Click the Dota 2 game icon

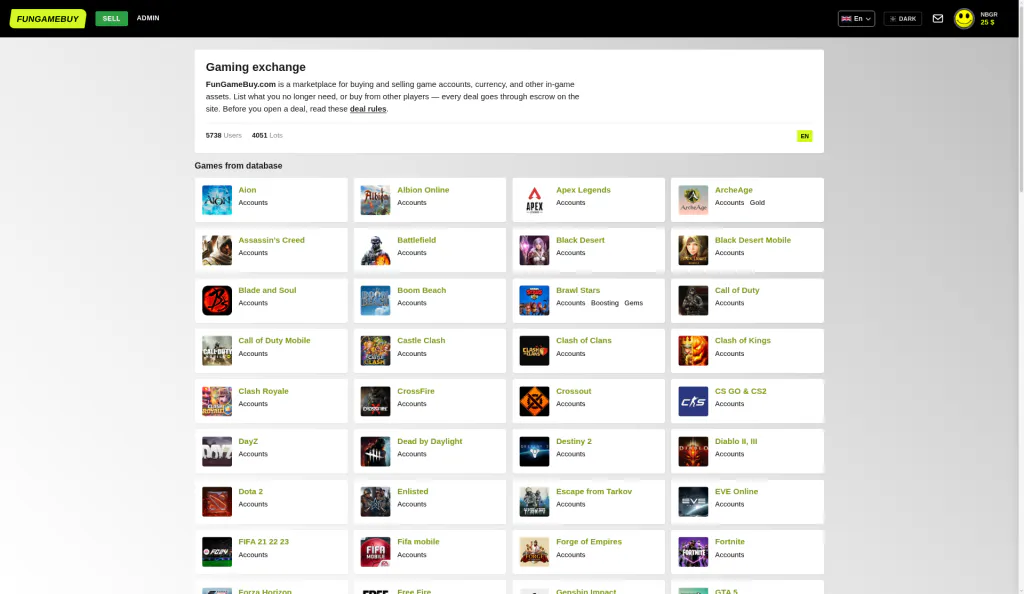(x=217, y=501)
